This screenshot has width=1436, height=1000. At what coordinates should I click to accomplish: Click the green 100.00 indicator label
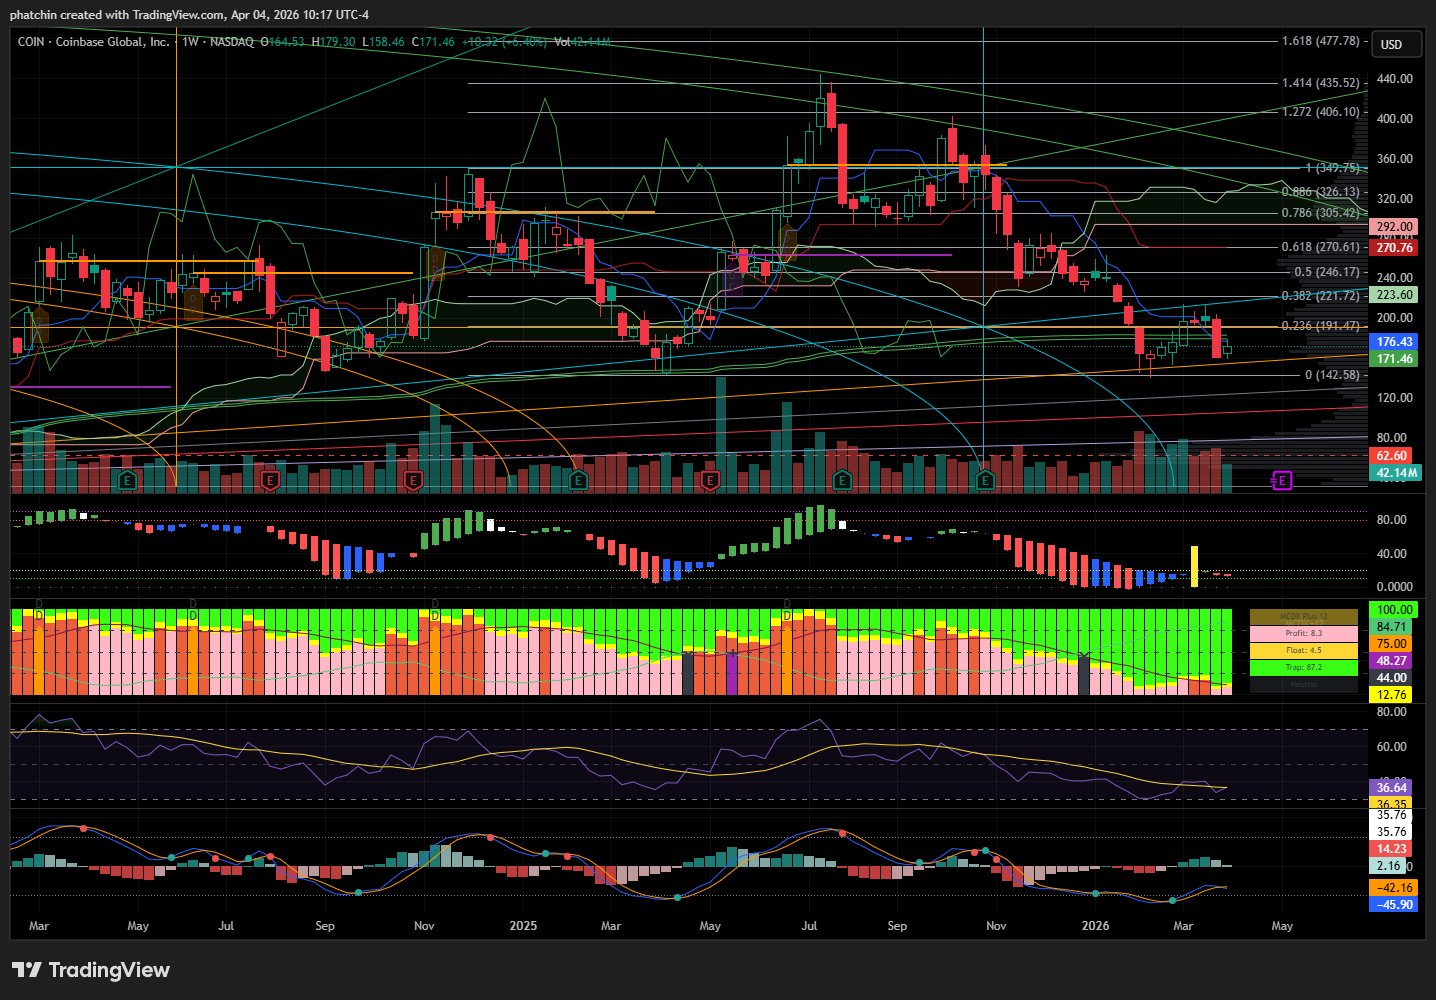click(x=1394, y=610)
